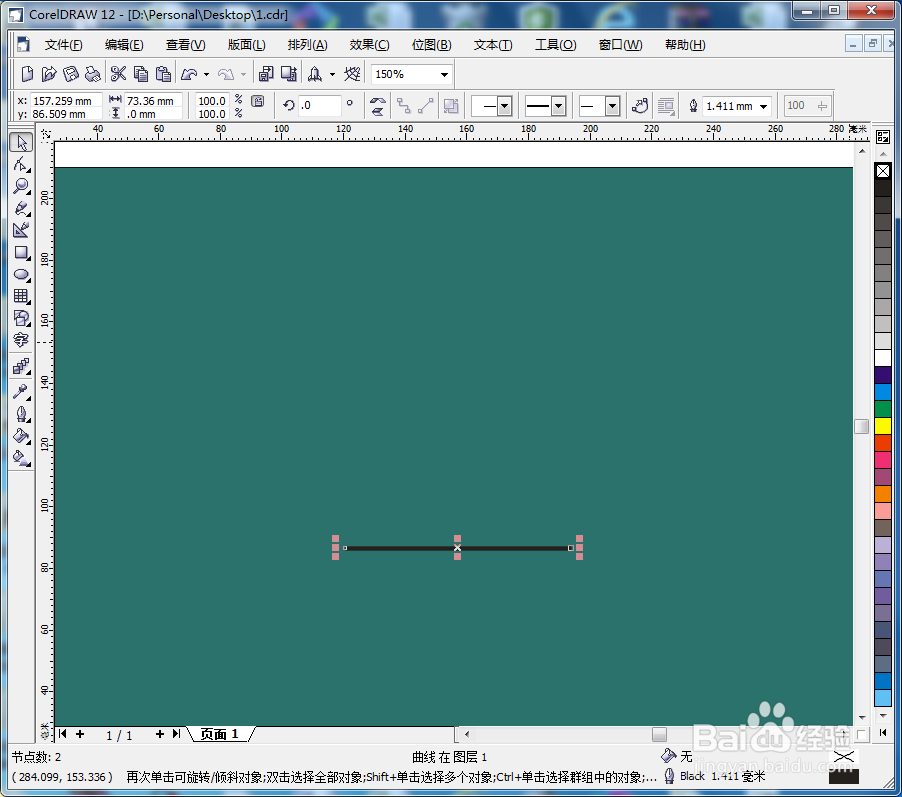Select the Text tool
Screen dimensions: 902x797
click(x=21, y=340)
